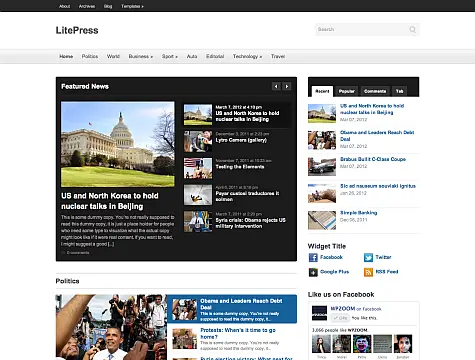Open Politics navigation item
The height and width of the screenshot is (360, 475).
90,56
